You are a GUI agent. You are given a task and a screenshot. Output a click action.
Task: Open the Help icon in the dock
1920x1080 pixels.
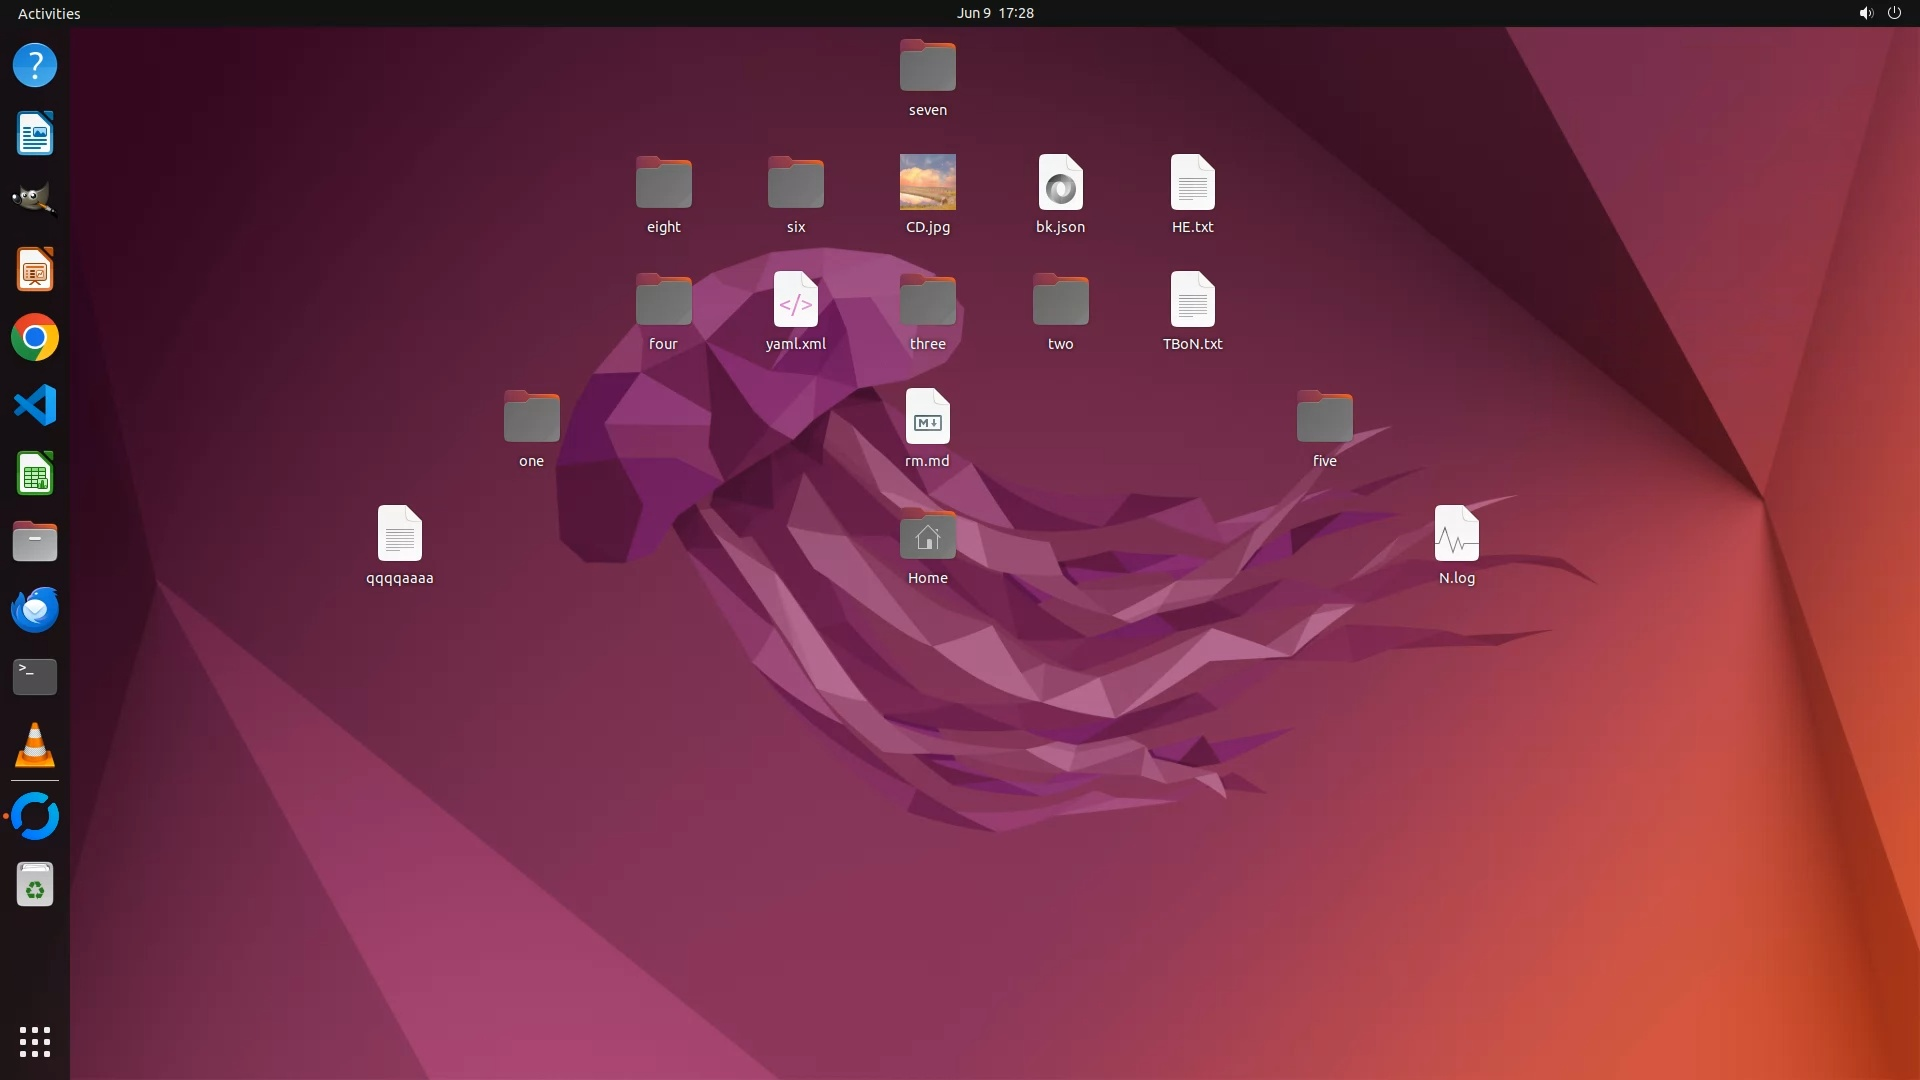35,66
